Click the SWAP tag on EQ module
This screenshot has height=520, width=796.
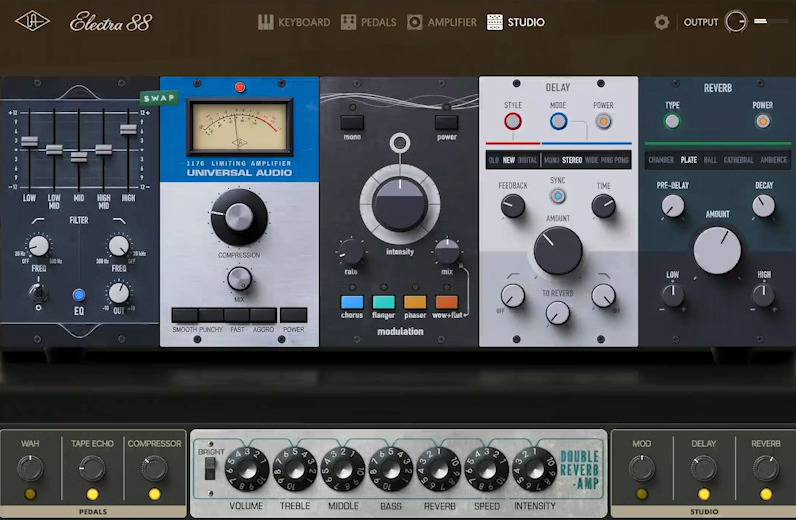pyautogui.click(x=159, y=98)
